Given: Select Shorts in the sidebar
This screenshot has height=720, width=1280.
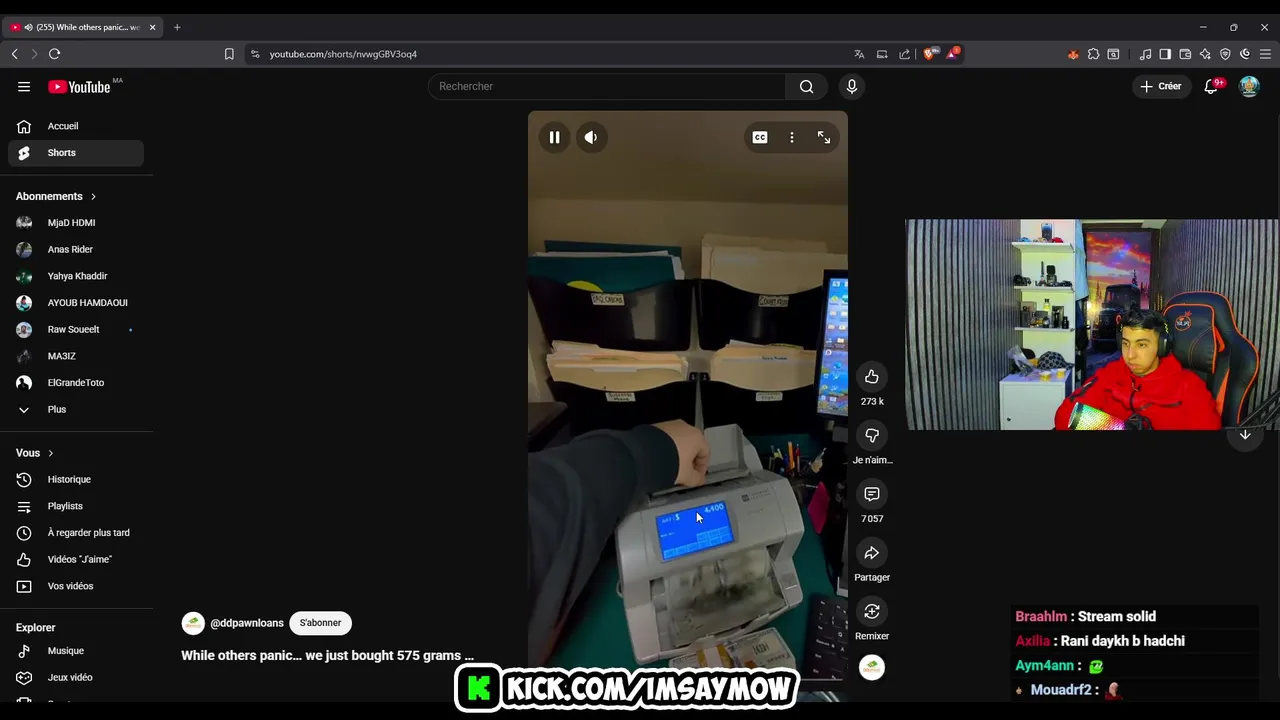Looking at the screenshot, I should (76, 153).
